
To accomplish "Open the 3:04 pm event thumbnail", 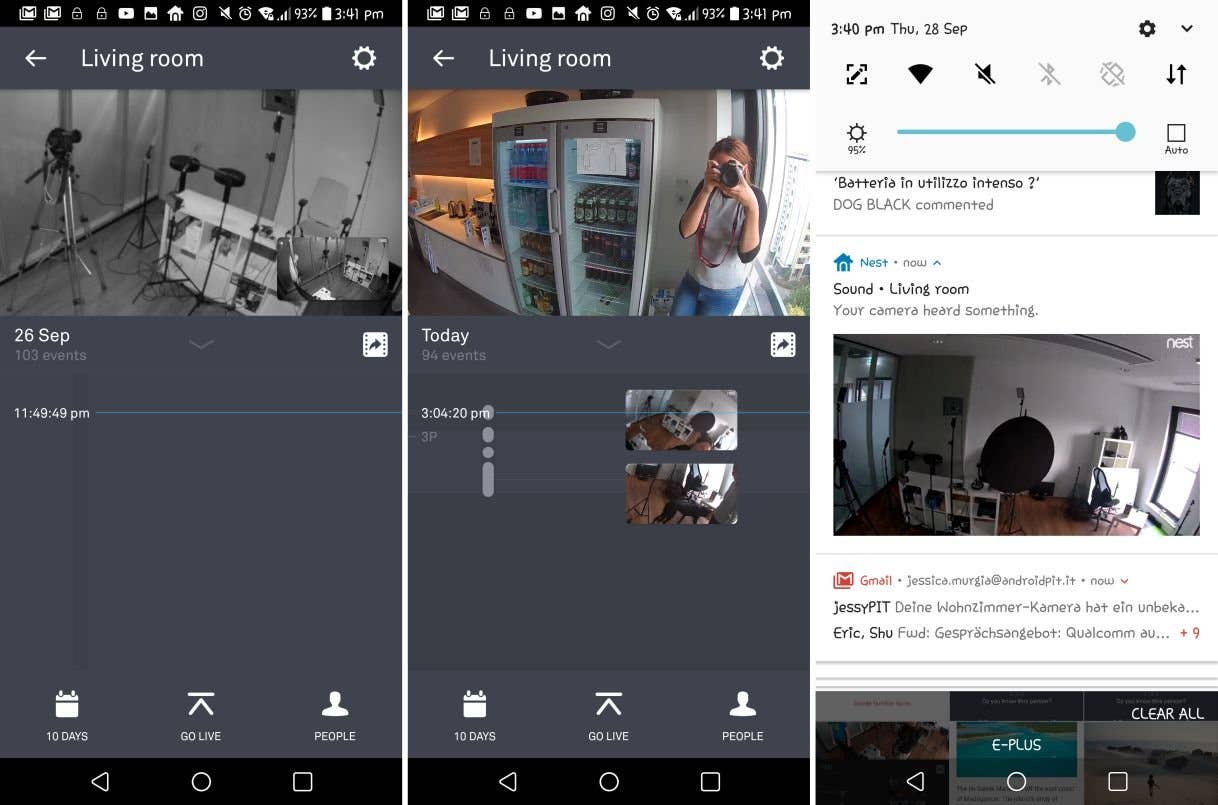I will point(681,420).
